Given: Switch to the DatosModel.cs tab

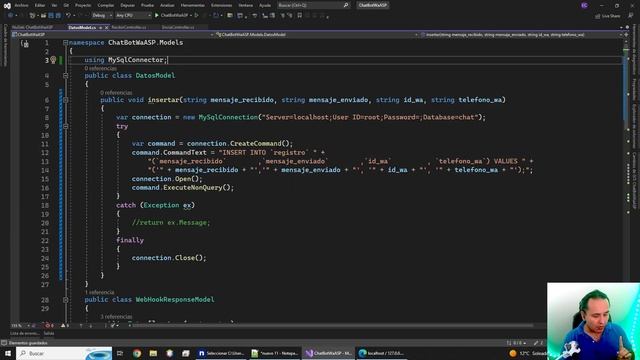Looking at the screenshot, I should (x=82, y=27).
